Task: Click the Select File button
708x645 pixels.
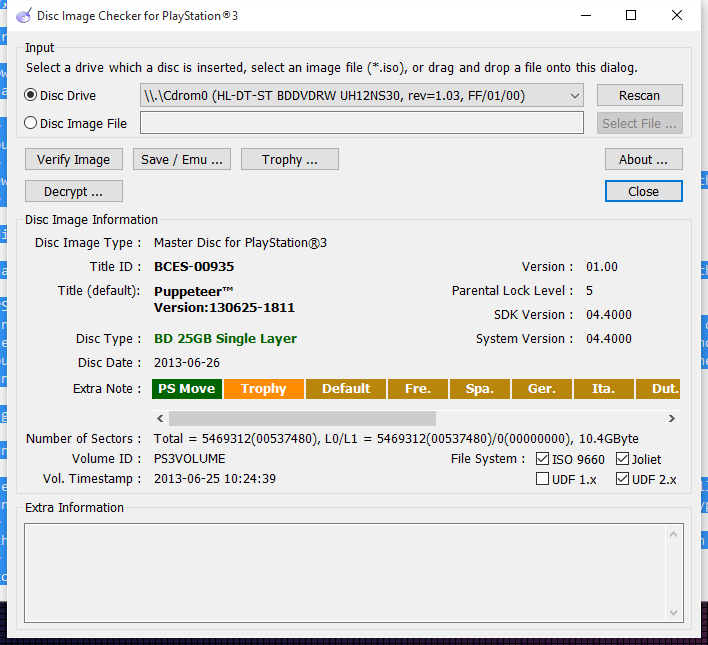Action: 639,123
